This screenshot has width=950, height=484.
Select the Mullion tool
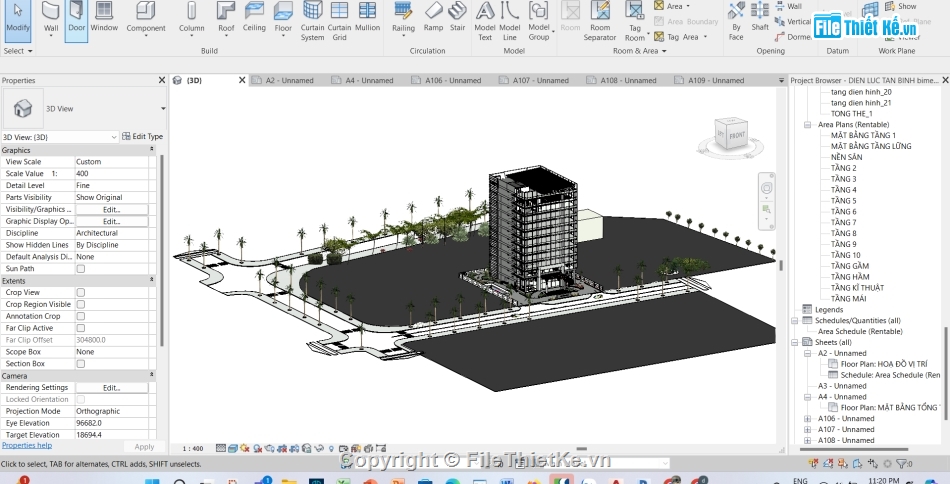pos(367,17)
